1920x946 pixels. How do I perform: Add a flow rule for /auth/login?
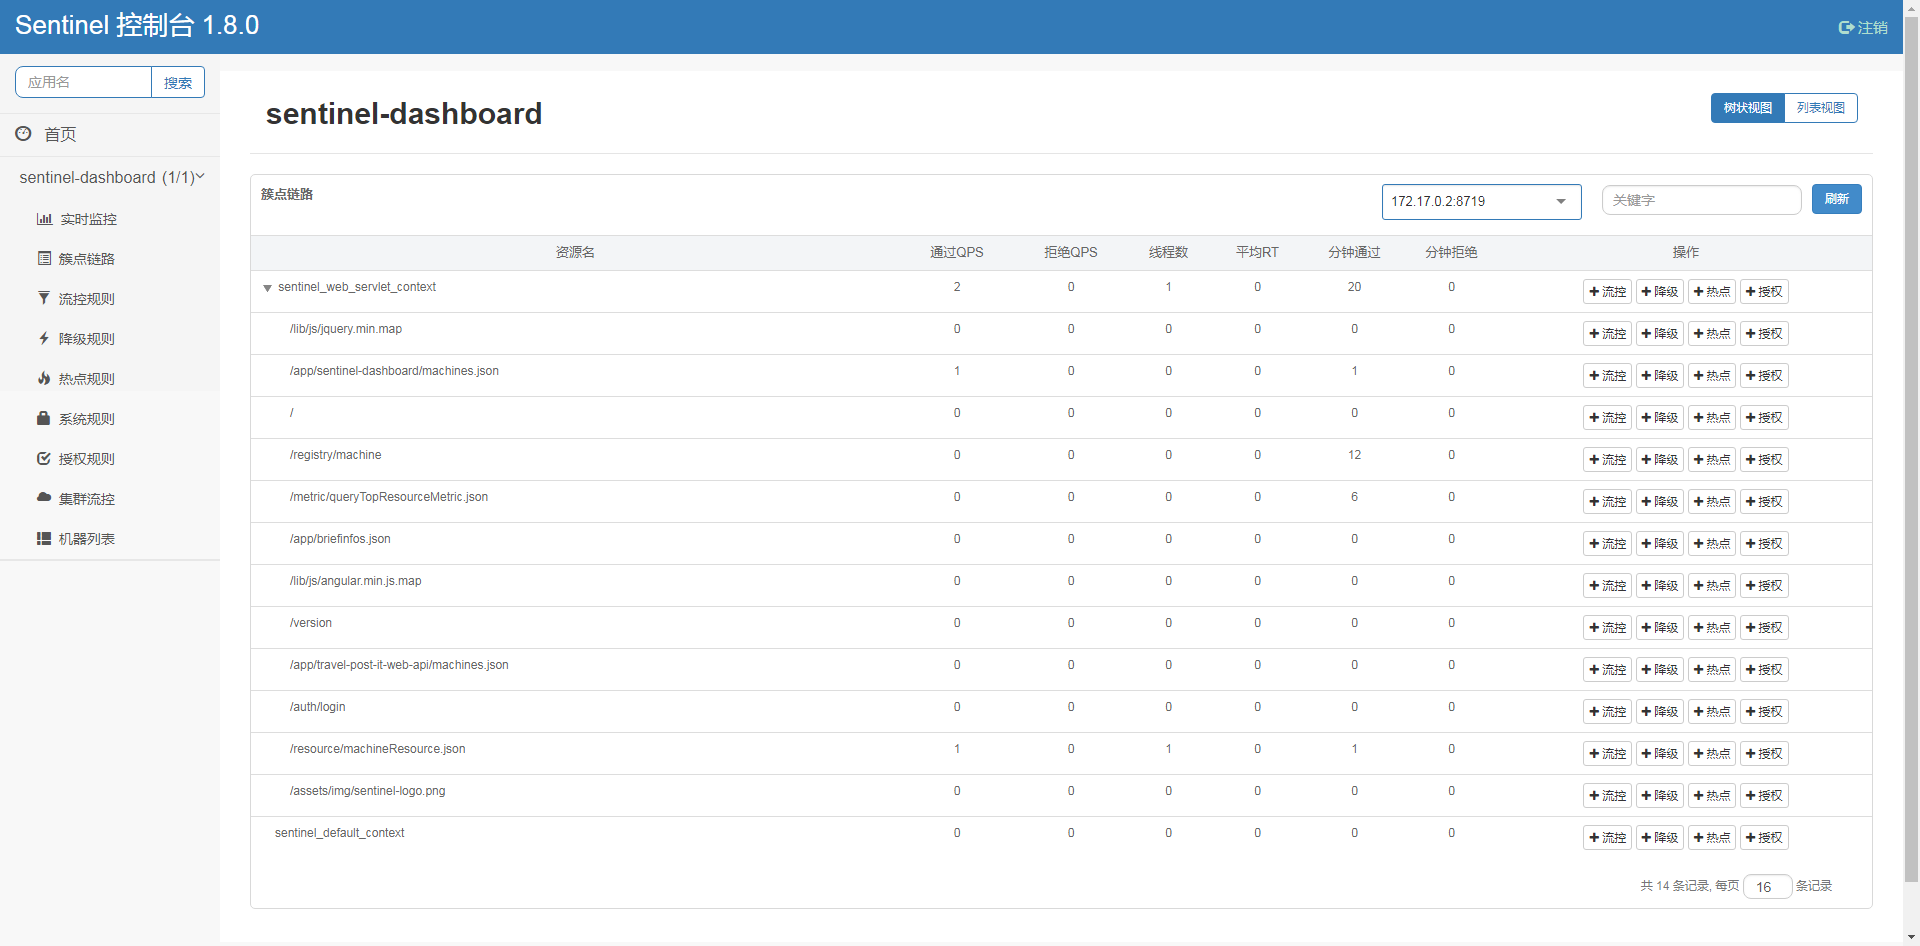click(x=1607, y=711)
